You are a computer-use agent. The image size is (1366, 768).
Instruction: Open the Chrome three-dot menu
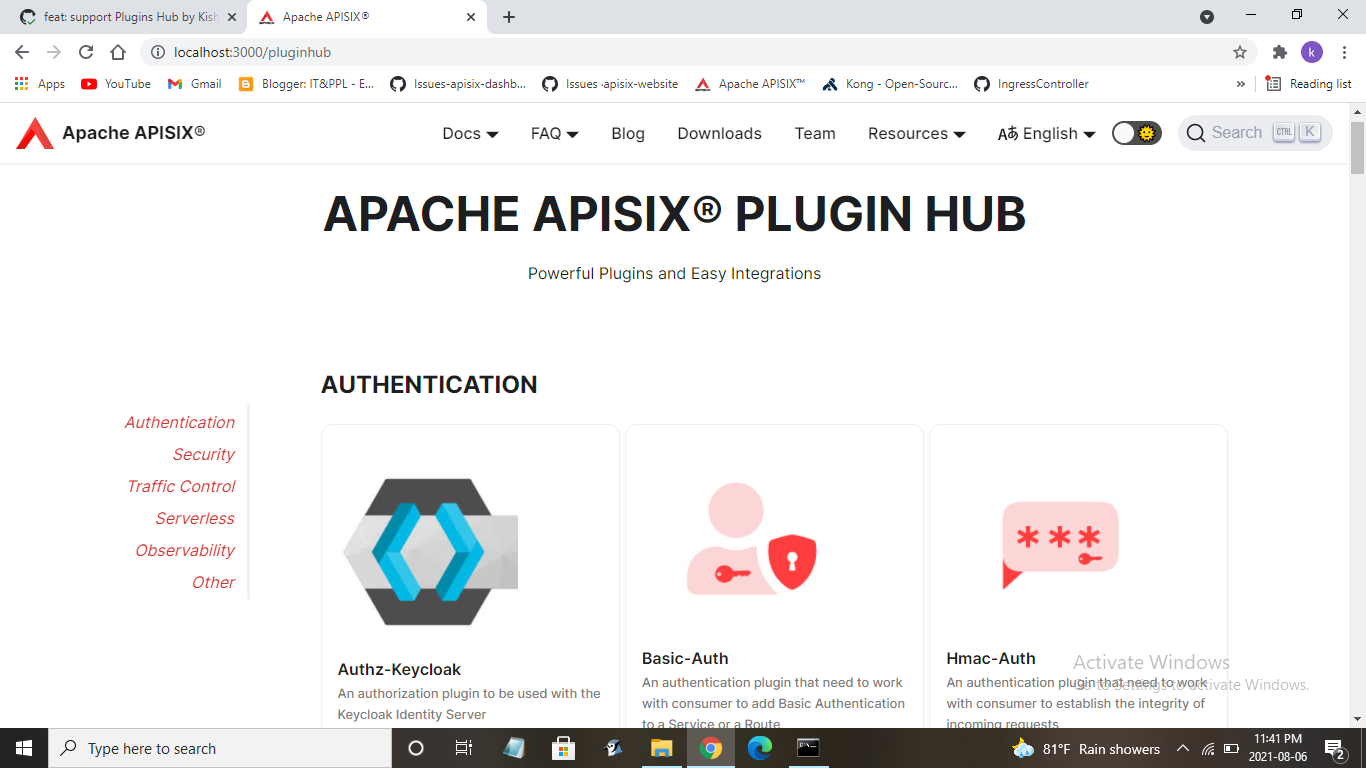(1344, 52)
